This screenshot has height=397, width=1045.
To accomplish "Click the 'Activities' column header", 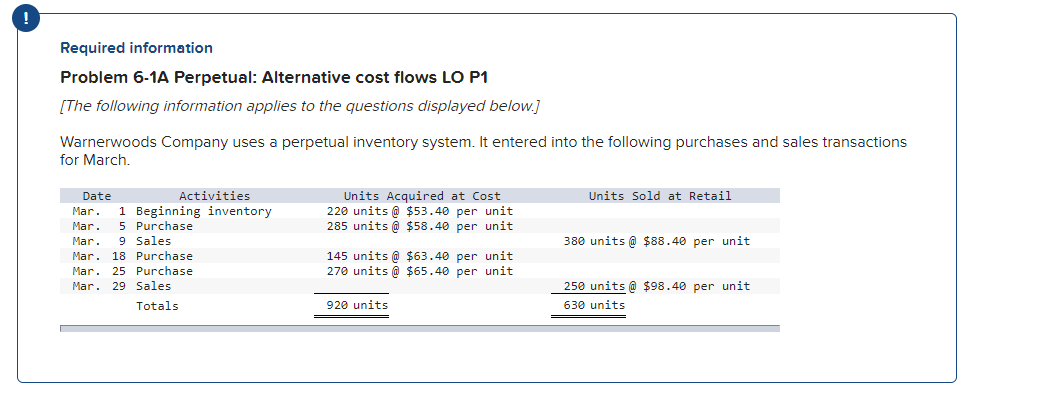I will 215,196.
